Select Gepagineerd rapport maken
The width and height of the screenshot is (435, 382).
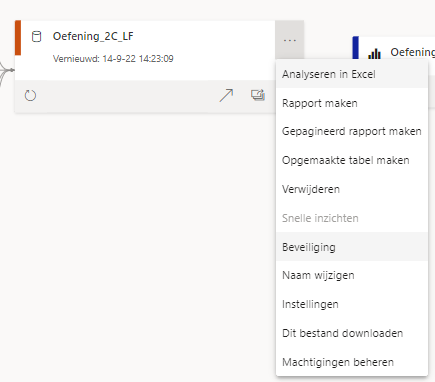(x=352, y=131)
